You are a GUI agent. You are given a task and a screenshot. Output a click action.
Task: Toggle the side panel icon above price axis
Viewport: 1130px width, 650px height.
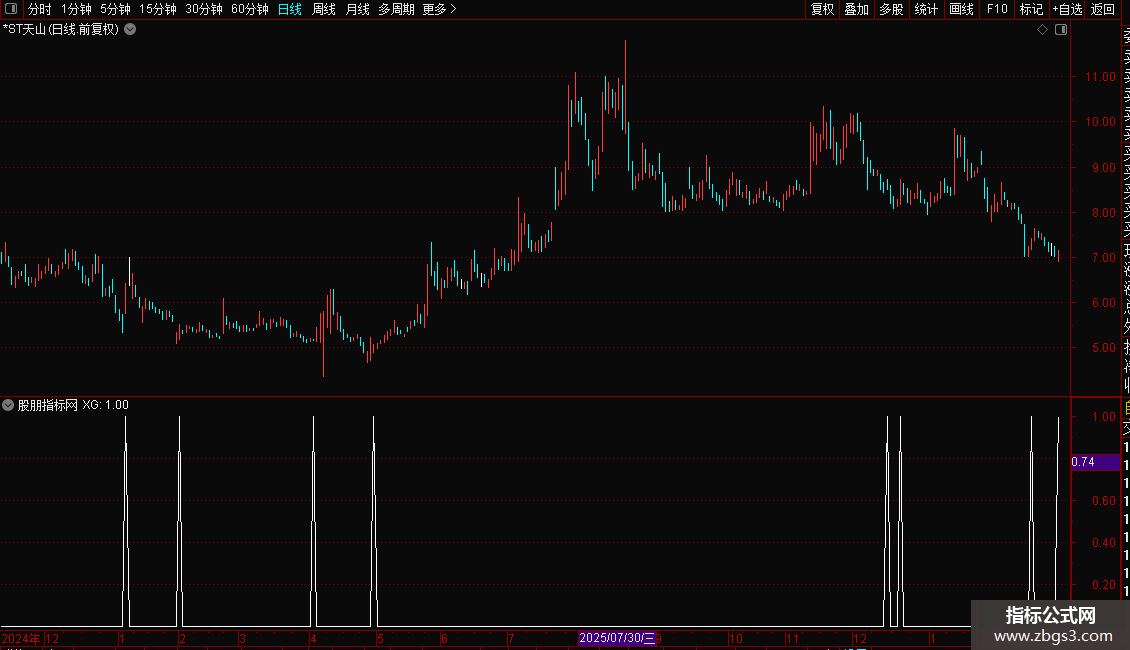(x=1061, y=30)
